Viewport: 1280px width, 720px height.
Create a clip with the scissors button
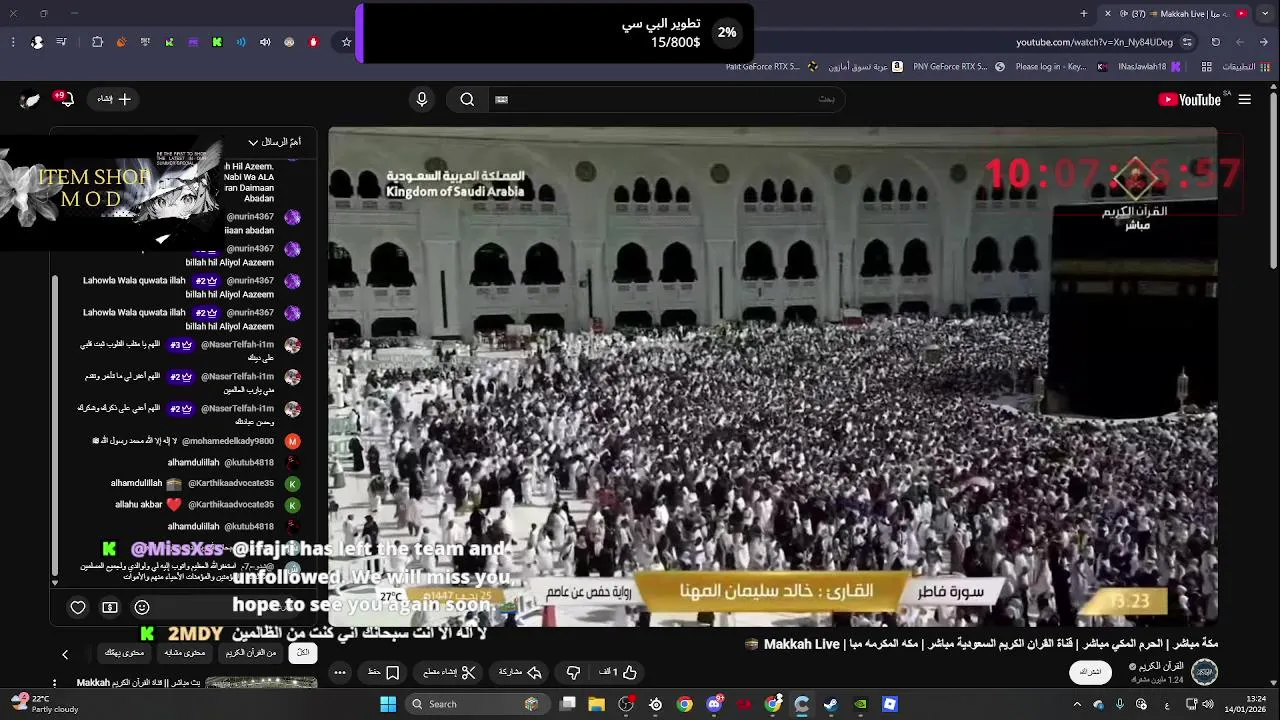(448, 673)
